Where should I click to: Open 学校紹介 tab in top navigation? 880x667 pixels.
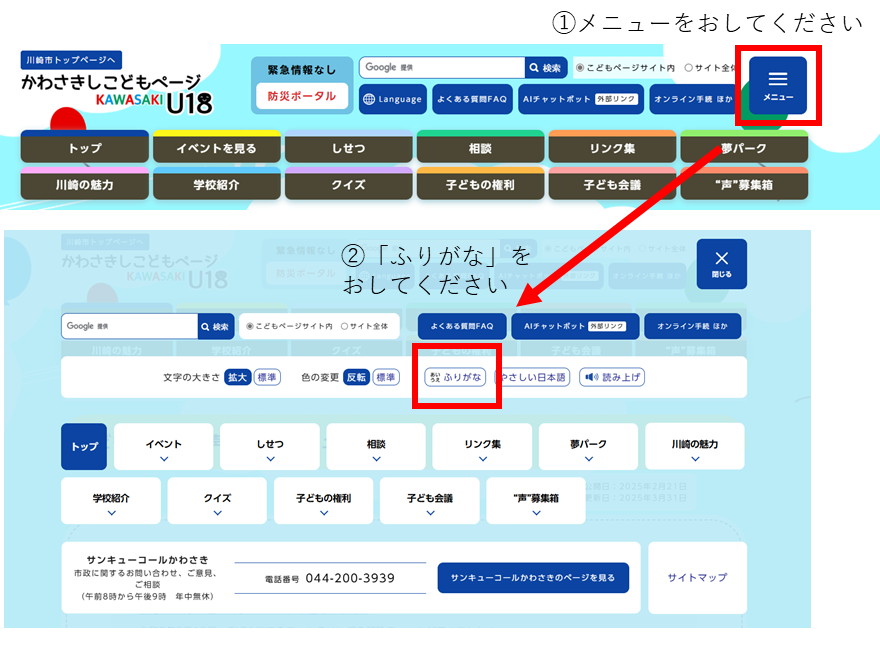pyautogui.click(x=217, y=184)
